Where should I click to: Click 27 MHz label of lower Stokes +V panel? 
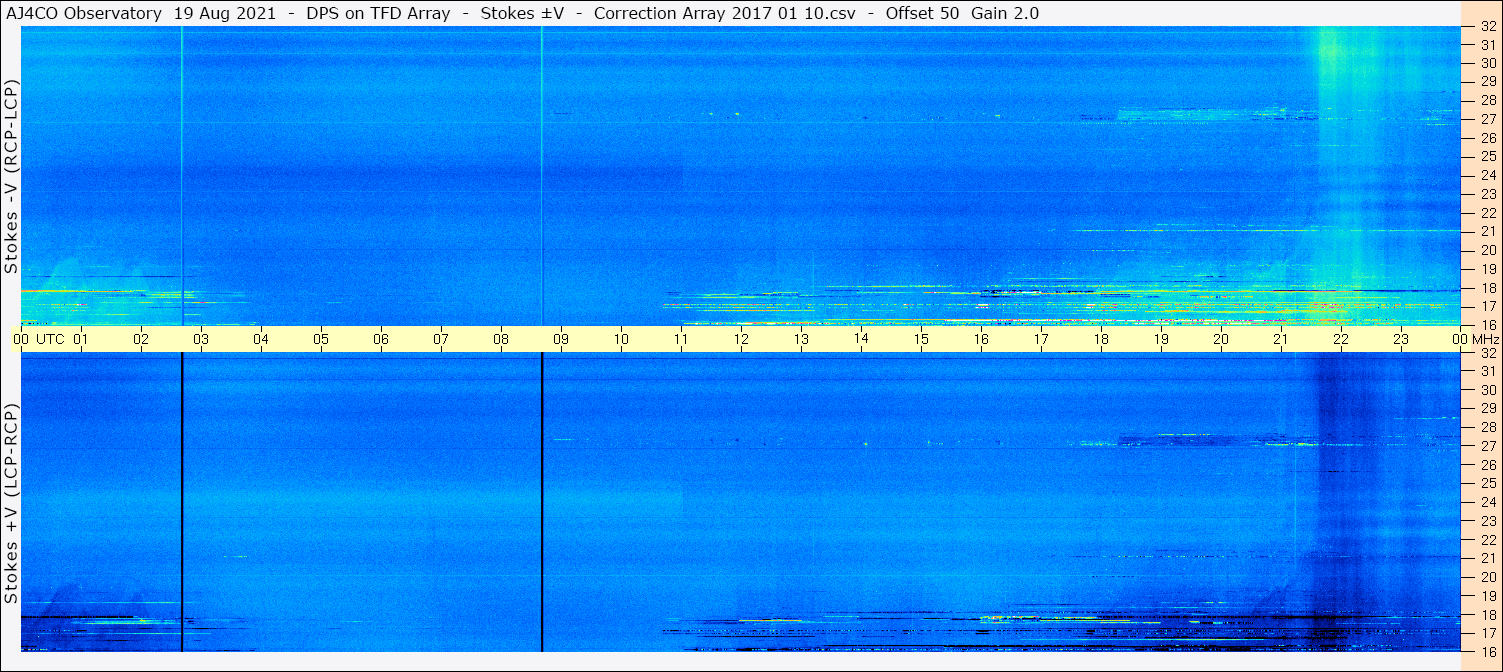(x=1488, y=446)
